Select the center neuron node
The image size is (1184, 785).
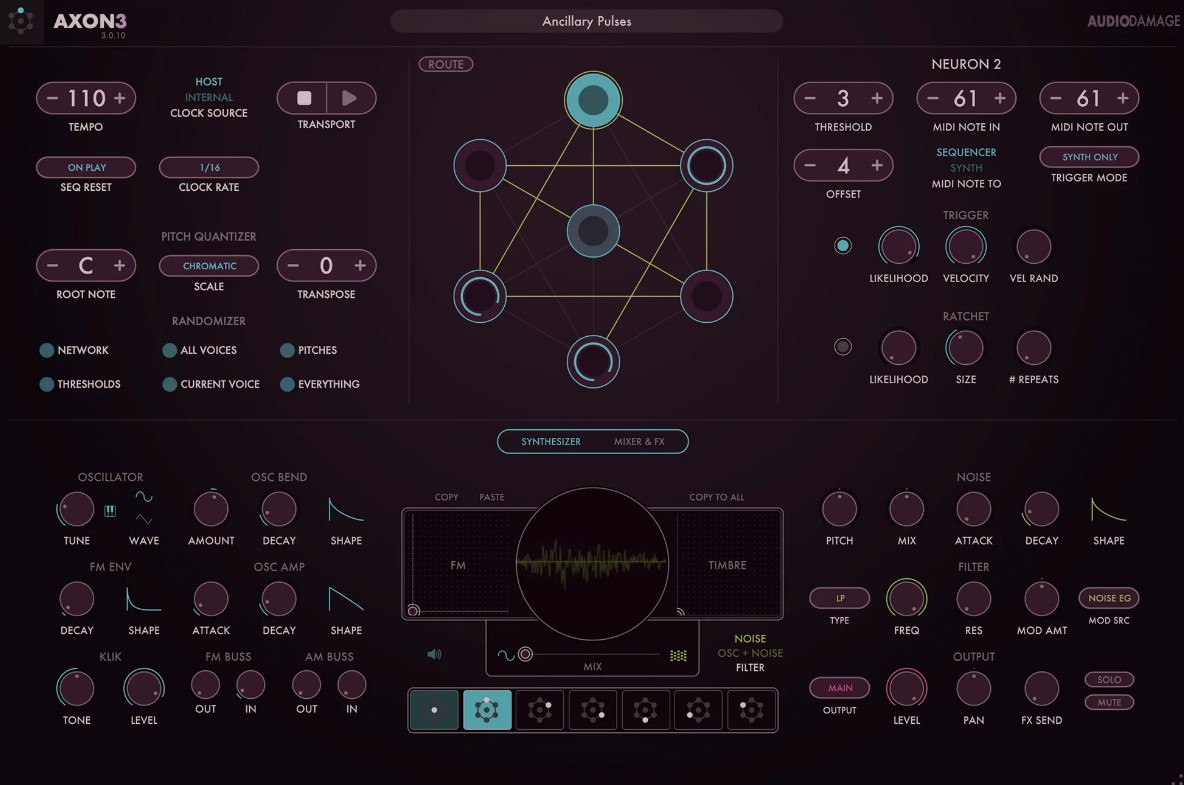(594, 231)
